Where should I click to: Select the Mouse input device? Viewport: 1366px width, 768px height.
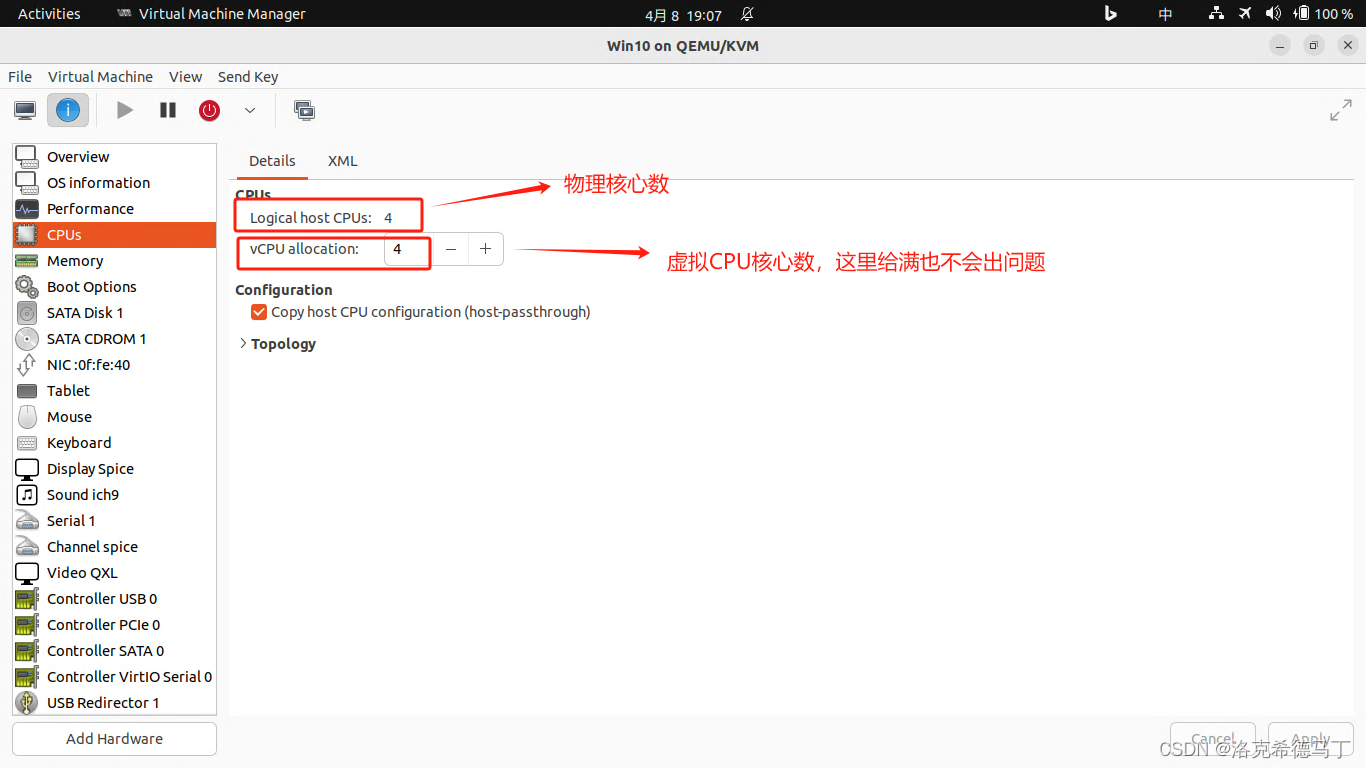click(114, 417)
